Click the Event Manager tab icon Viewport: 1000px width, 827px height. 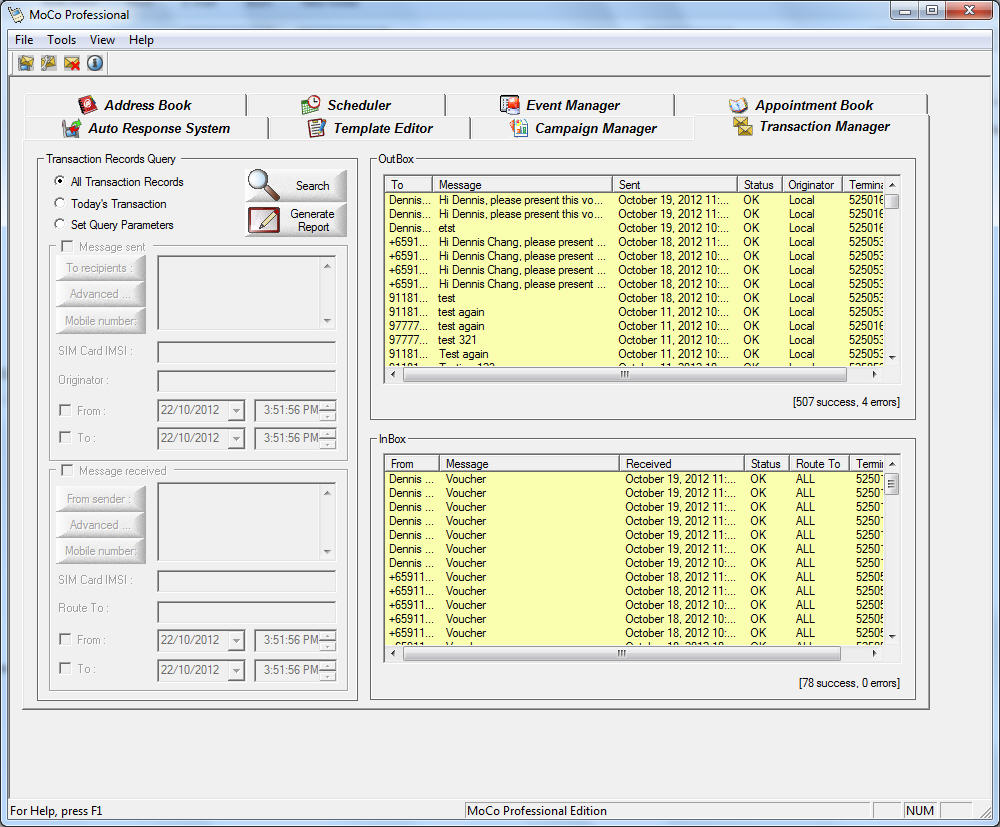[x=510, y=105]
